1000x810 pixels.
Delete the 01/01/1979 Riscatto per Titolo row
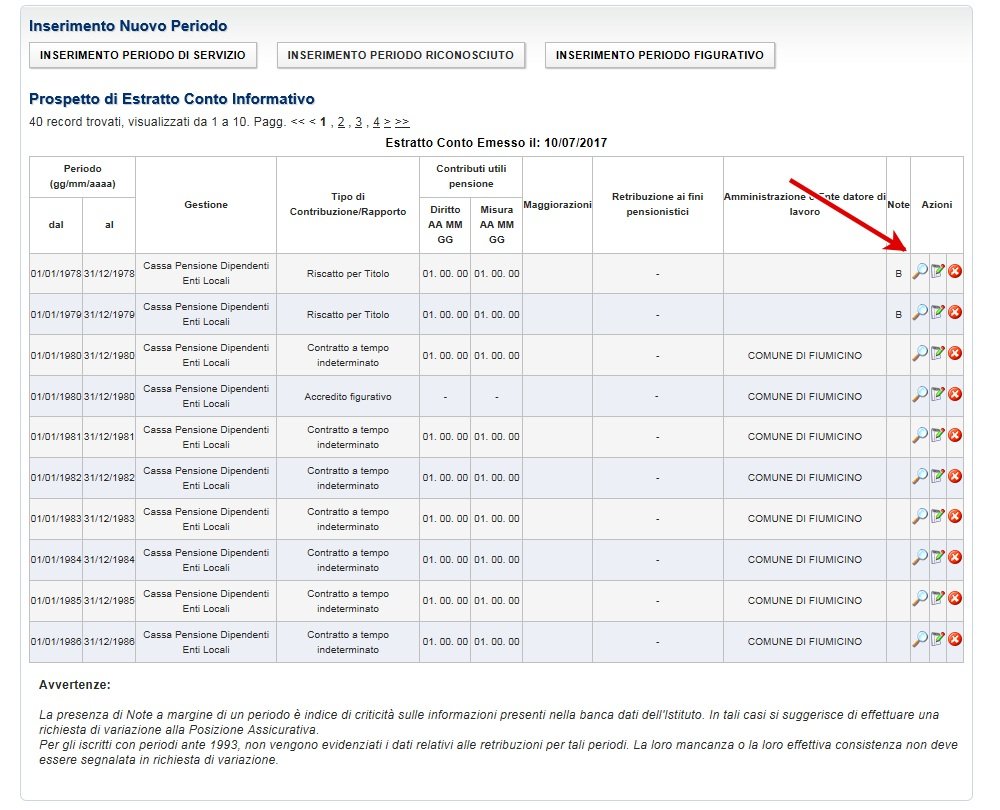pyautogui.click(x=955, y=313)
